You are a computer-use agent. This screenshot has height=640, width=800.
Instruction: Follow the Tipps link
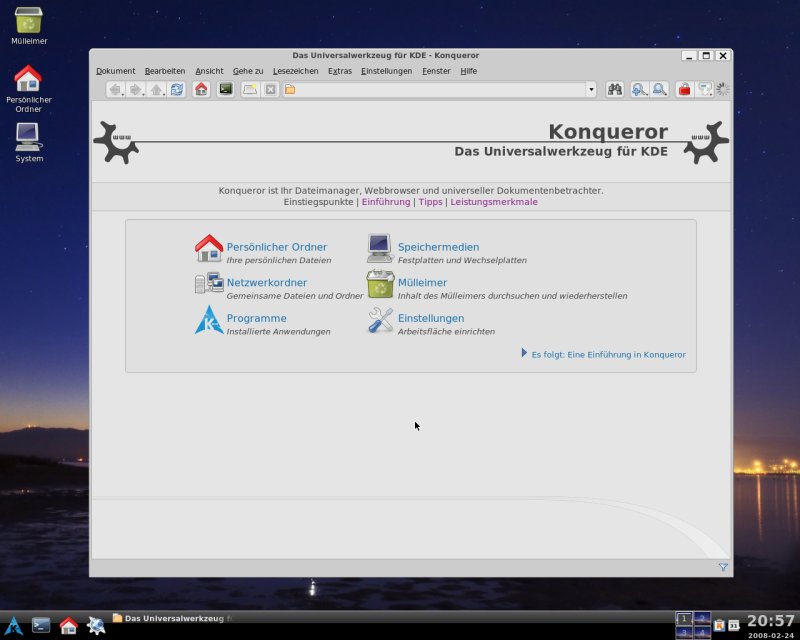pyautogui.click(x=431, y=202)
